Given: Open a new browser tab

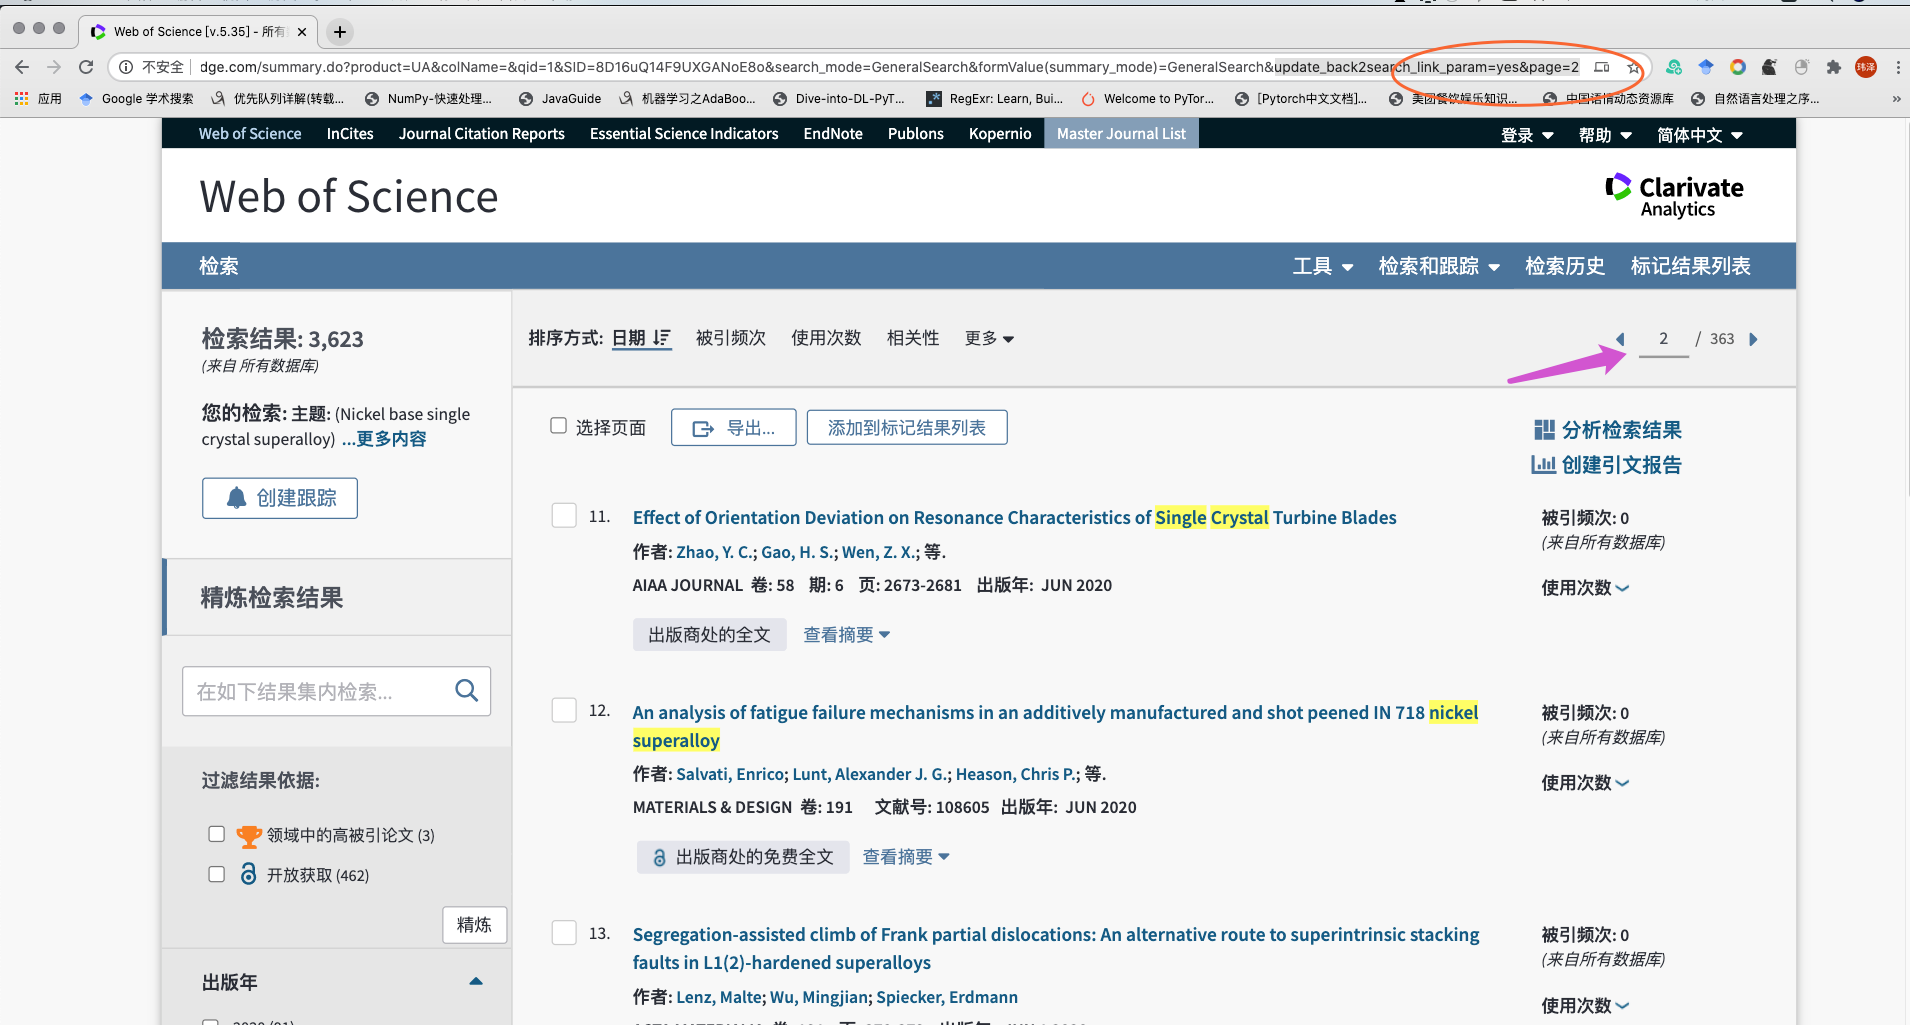Looking at the screenshot, I should coord(340,32).
